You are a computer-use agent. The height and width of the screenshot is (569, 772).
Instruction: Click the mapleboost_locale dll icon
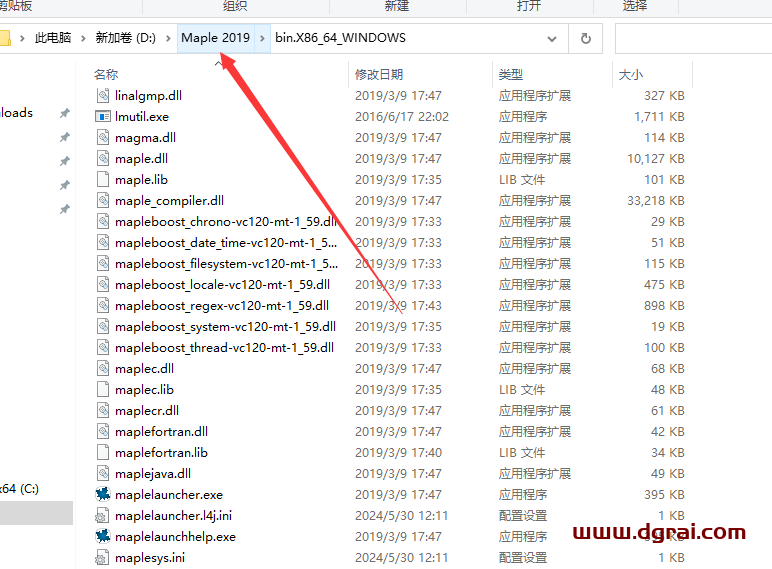[x=103, y=284]
